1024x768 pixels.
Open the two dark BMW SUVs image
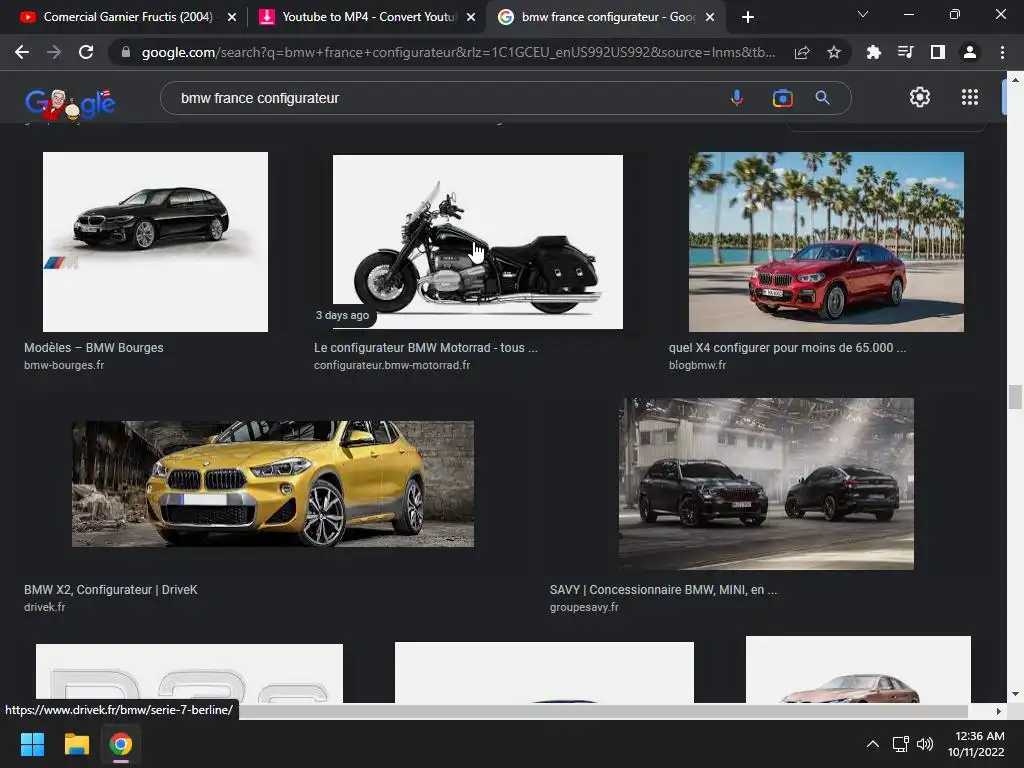766,484
